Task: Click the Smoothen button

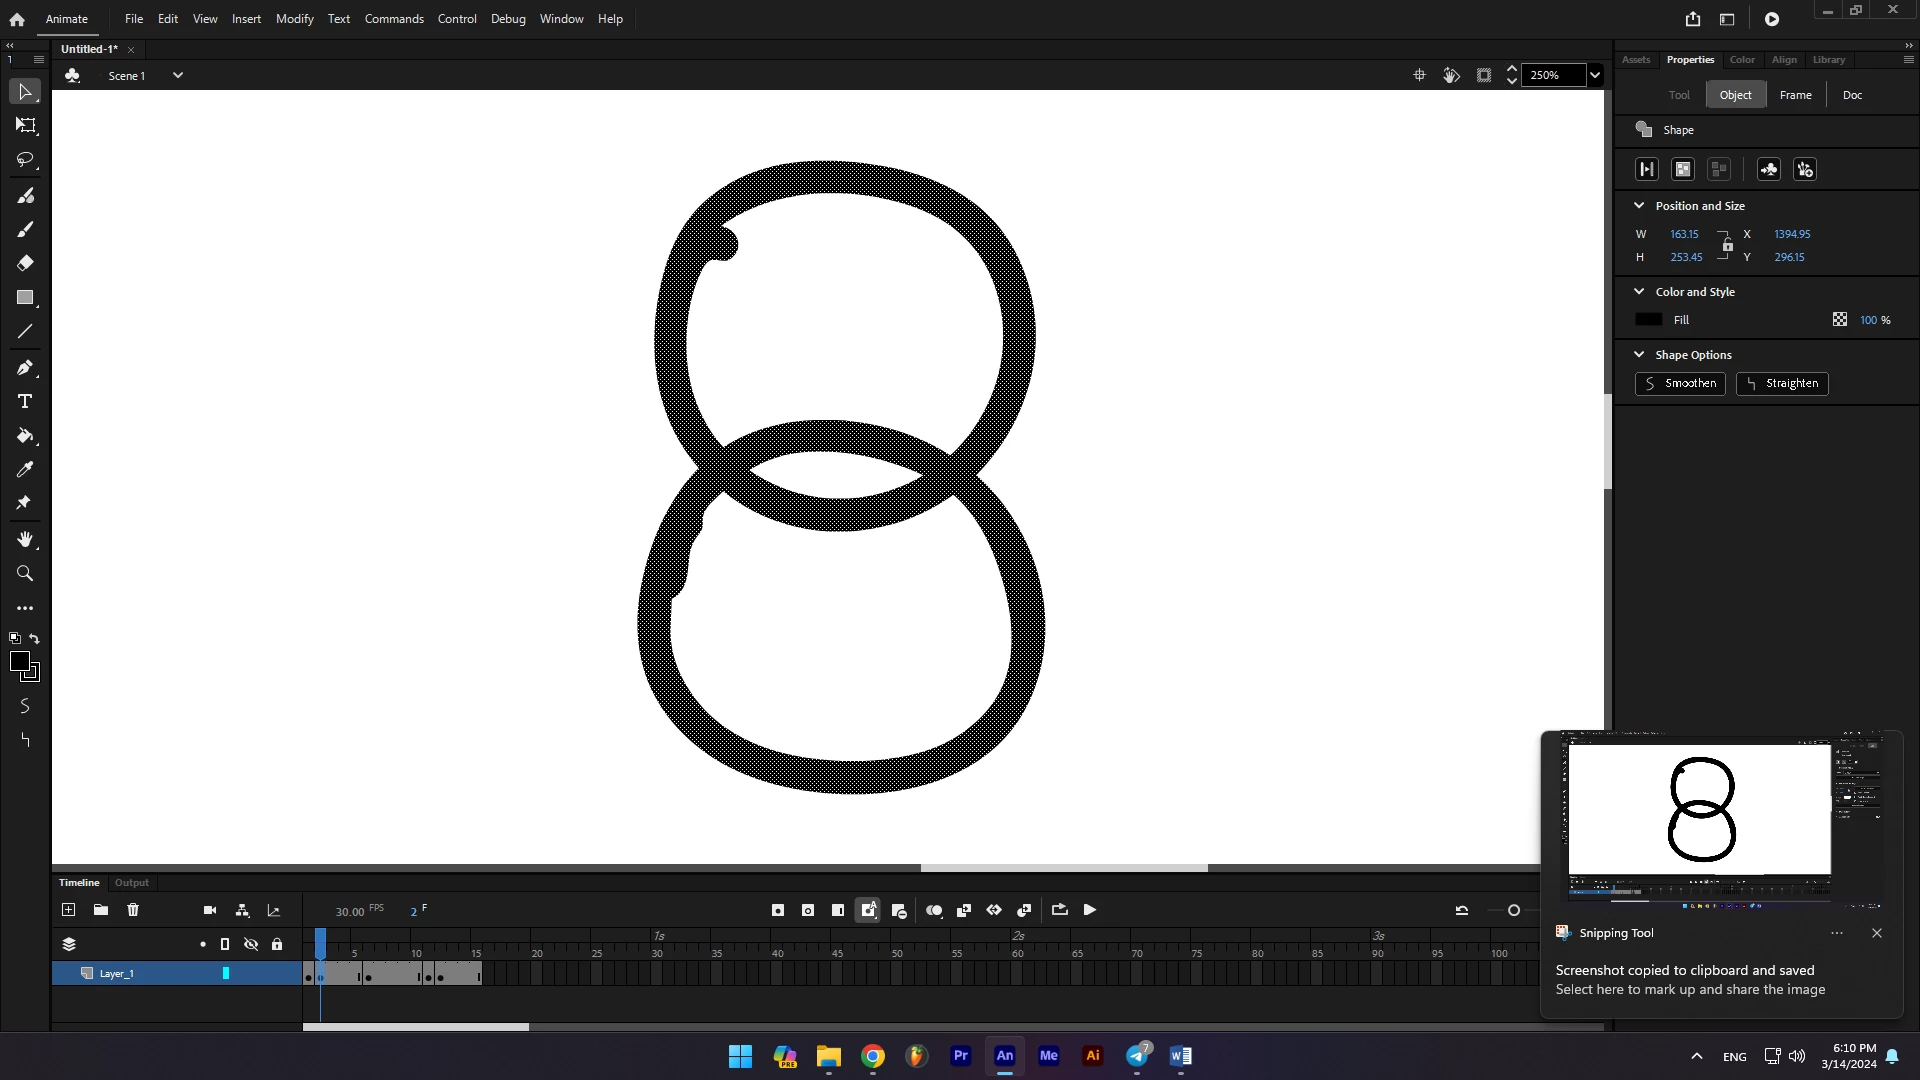Action: click(x=1680, y=383)
